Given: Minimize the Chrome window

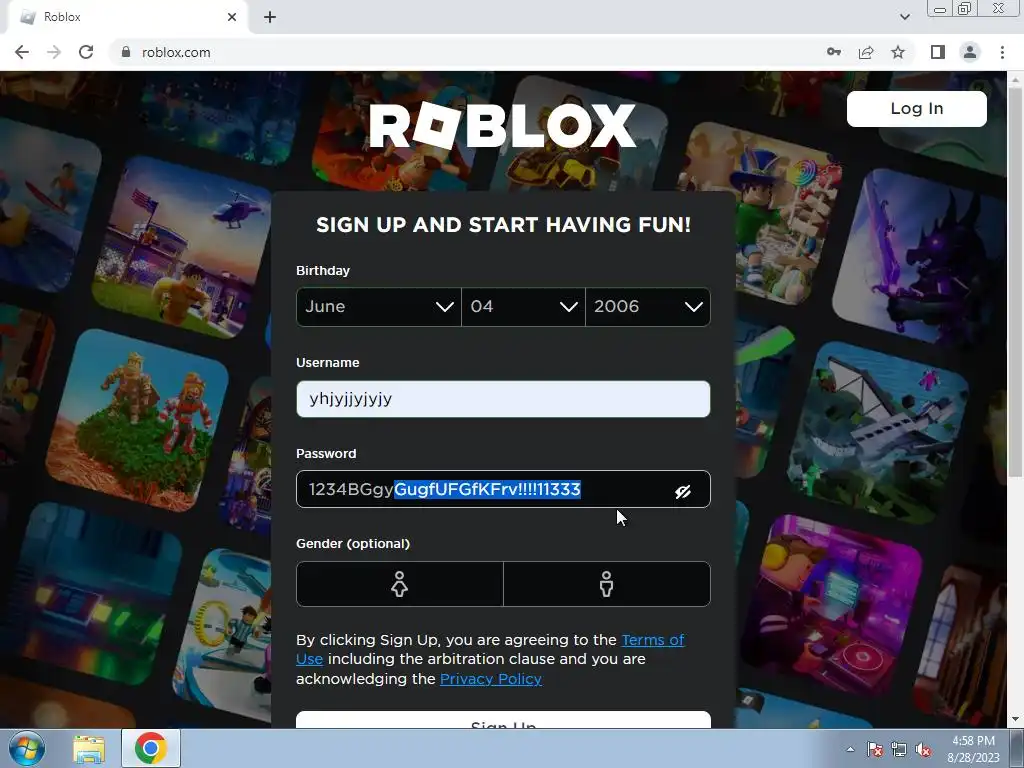Looking at the screenshot, I should tap(940, 9).
